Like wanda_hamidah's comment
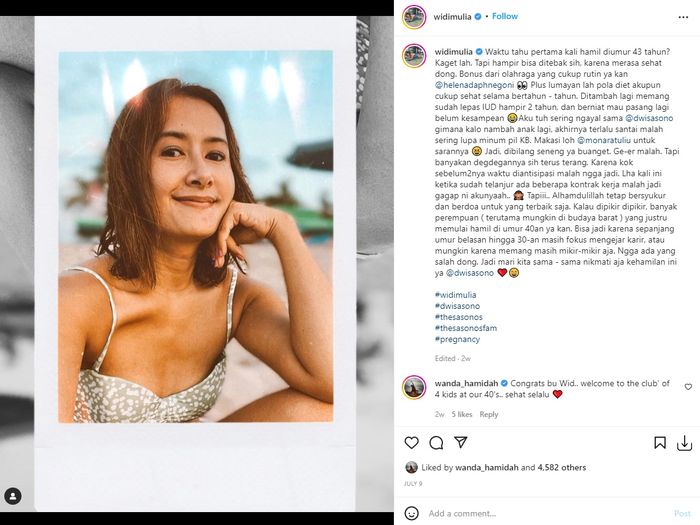The height and width of the screenshot is (525, 700). [687, 386]
